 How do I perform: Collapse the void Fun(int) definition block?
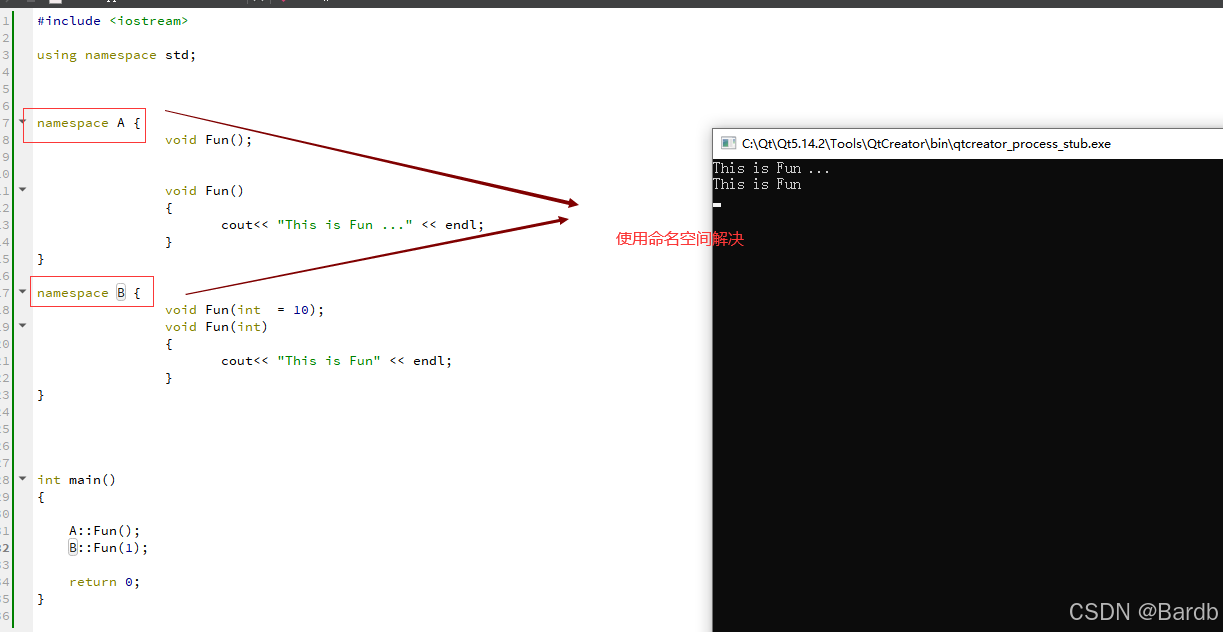(22, 325)
